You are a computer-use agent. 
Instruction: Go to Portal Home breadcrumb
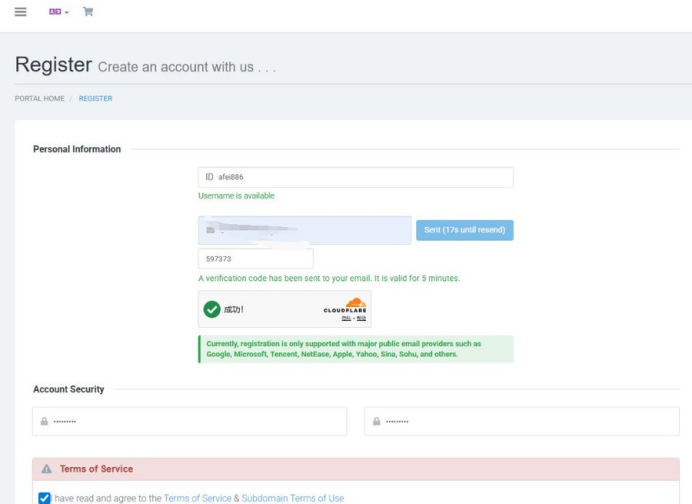40,98
